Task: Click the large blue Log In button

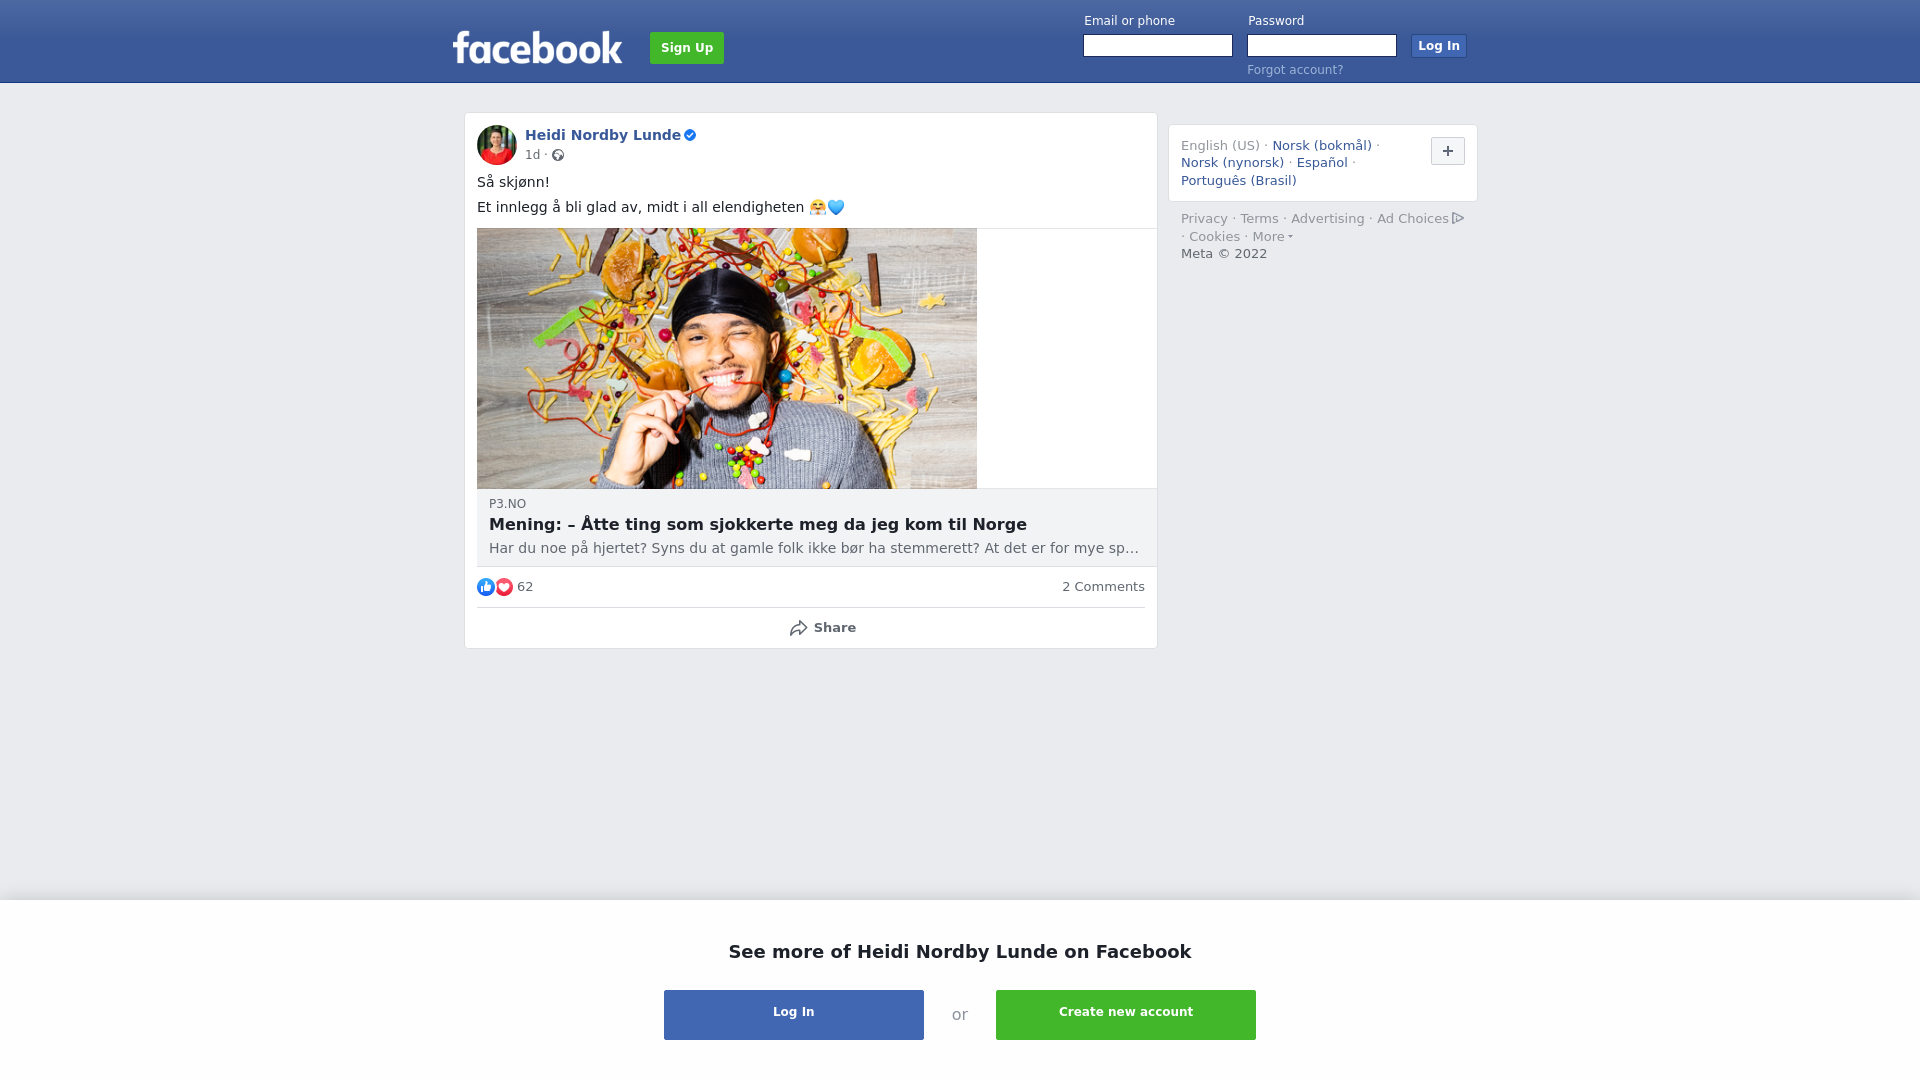Action: point(794,1015)
